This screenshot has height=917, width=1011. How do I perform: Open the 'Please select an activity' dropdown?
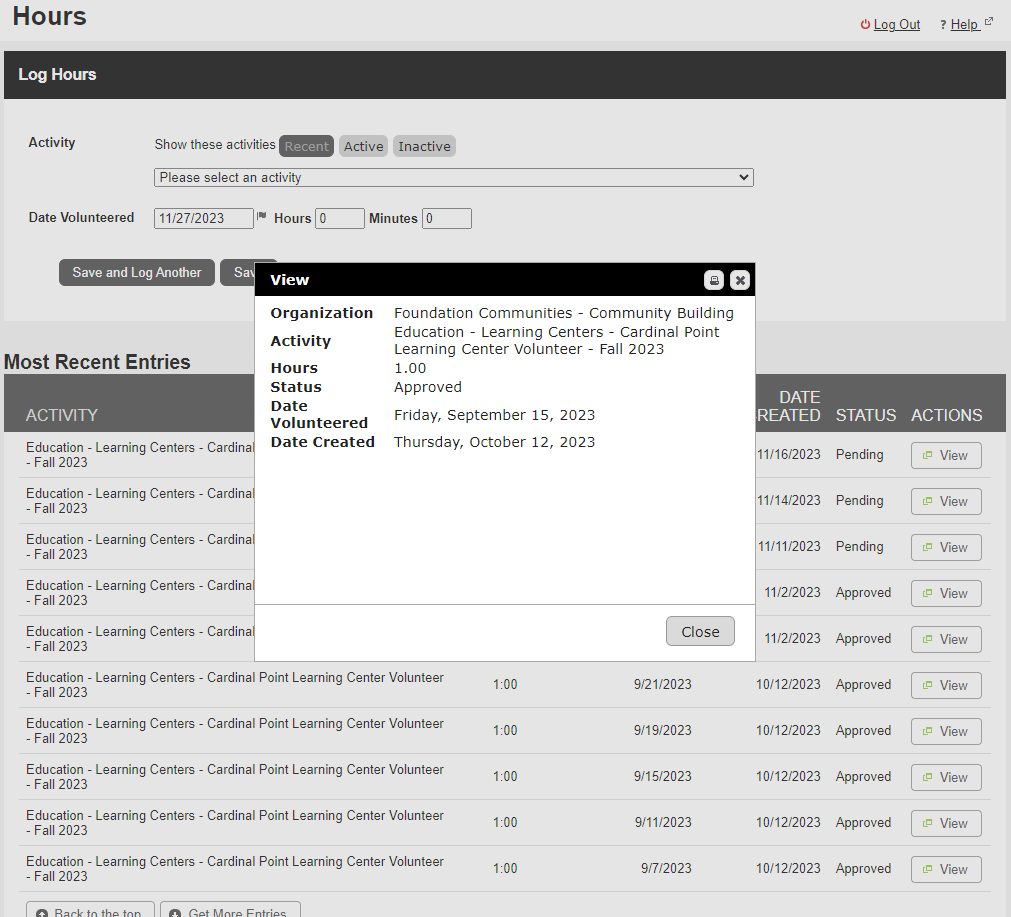click(454, 177)
